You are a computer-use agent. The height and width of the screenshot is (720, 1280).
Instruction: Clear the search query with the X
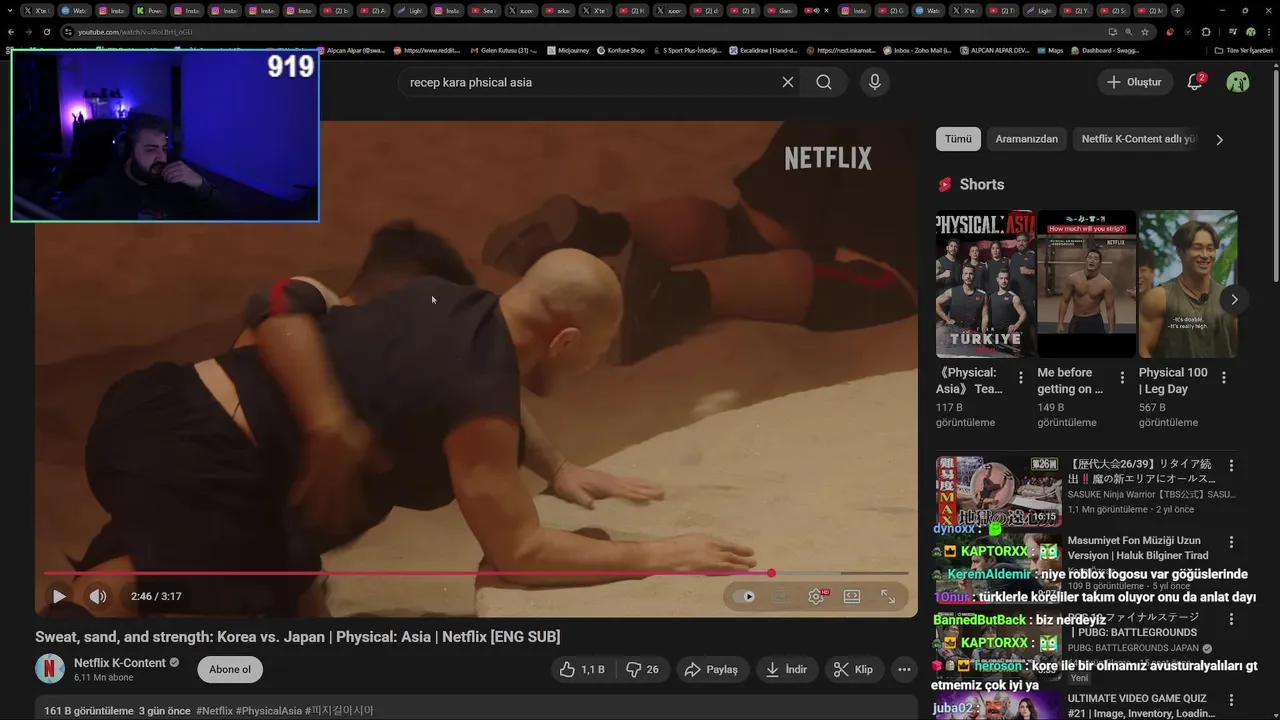[x=787, y=82]
